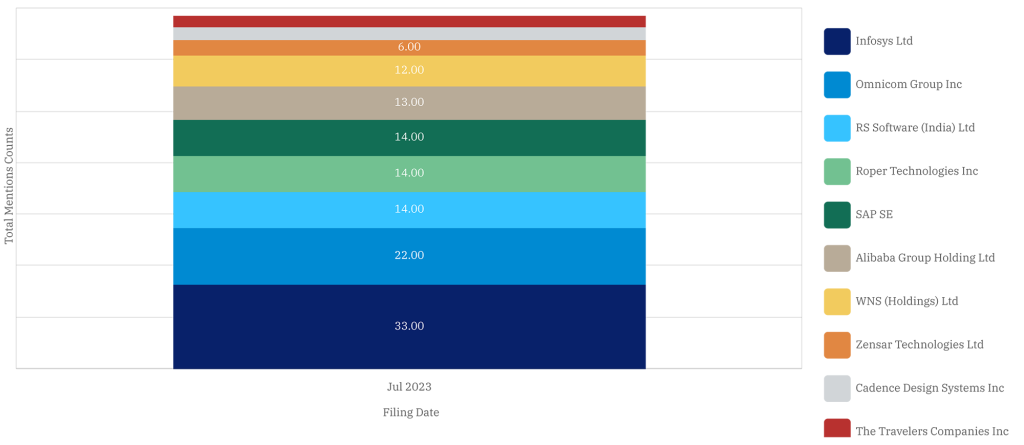
Task: Select the 22.00 Omnicom bar segment
Action: pyautogui.click(x=409, y=256)
